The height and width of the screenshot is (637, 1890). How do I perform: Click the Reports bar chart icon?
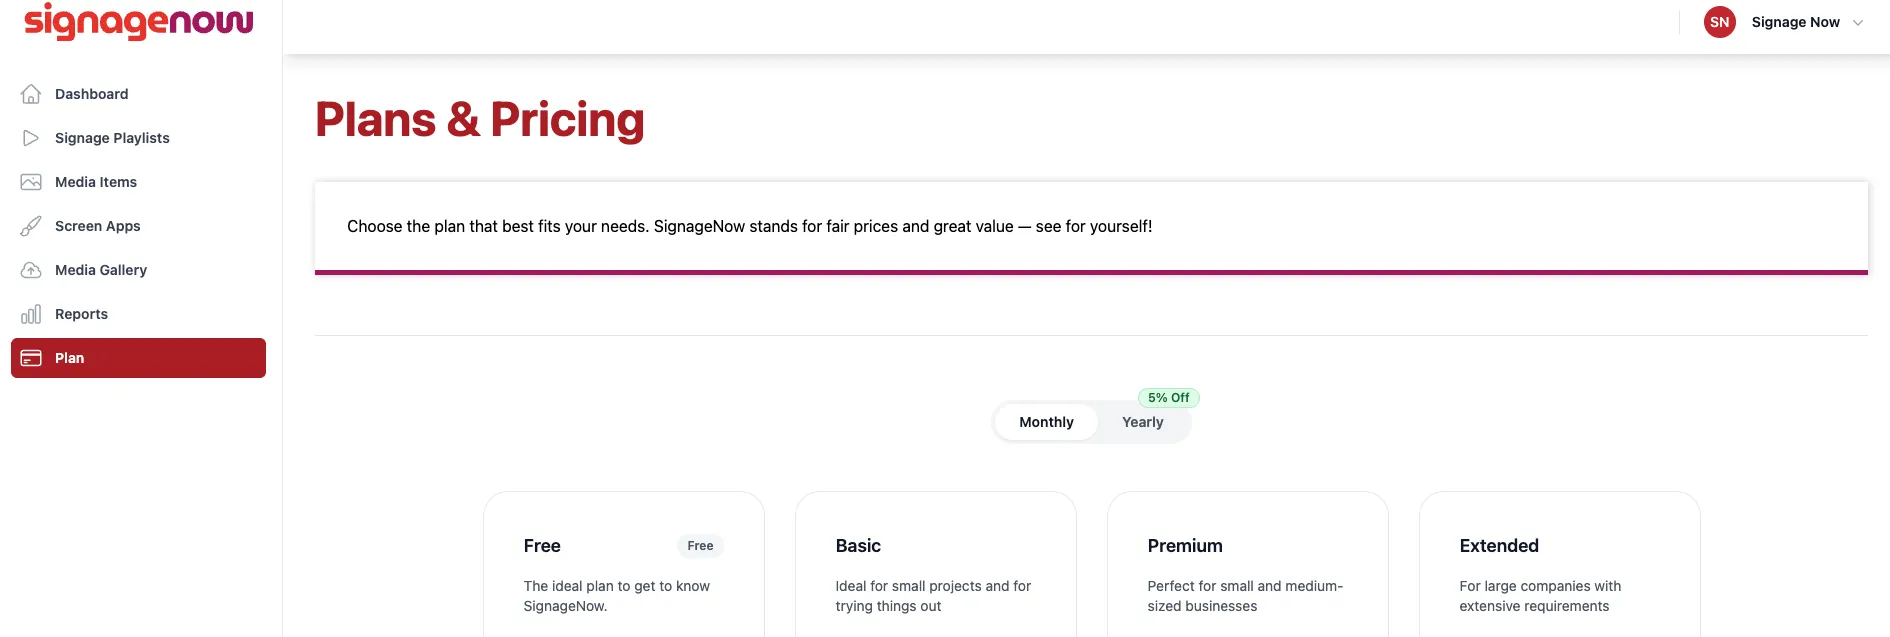(x=31, y=314)
